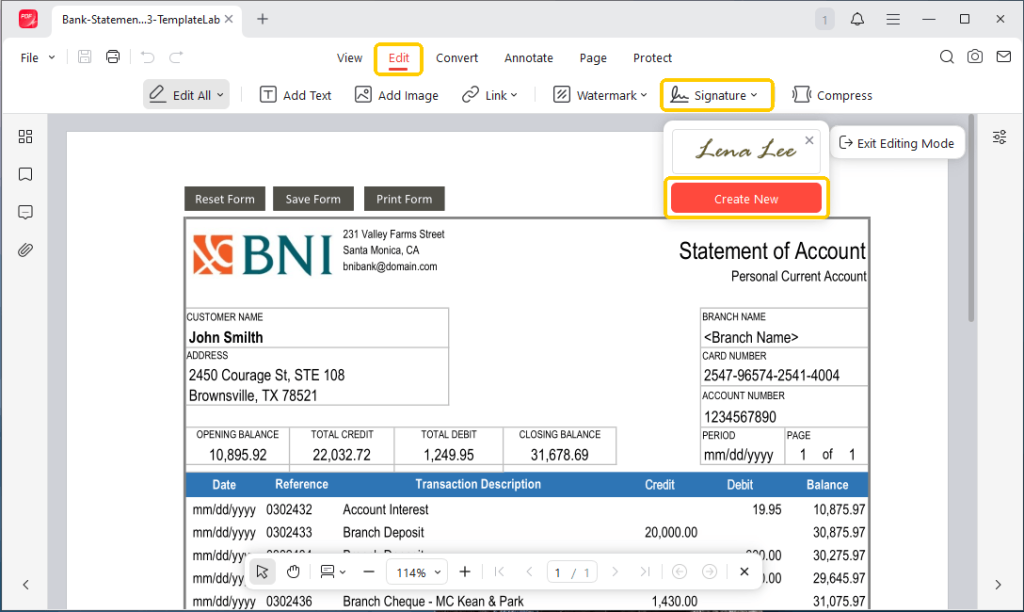Go to previous page
This screenshot has height=612, width=1024.
point(529,572)
